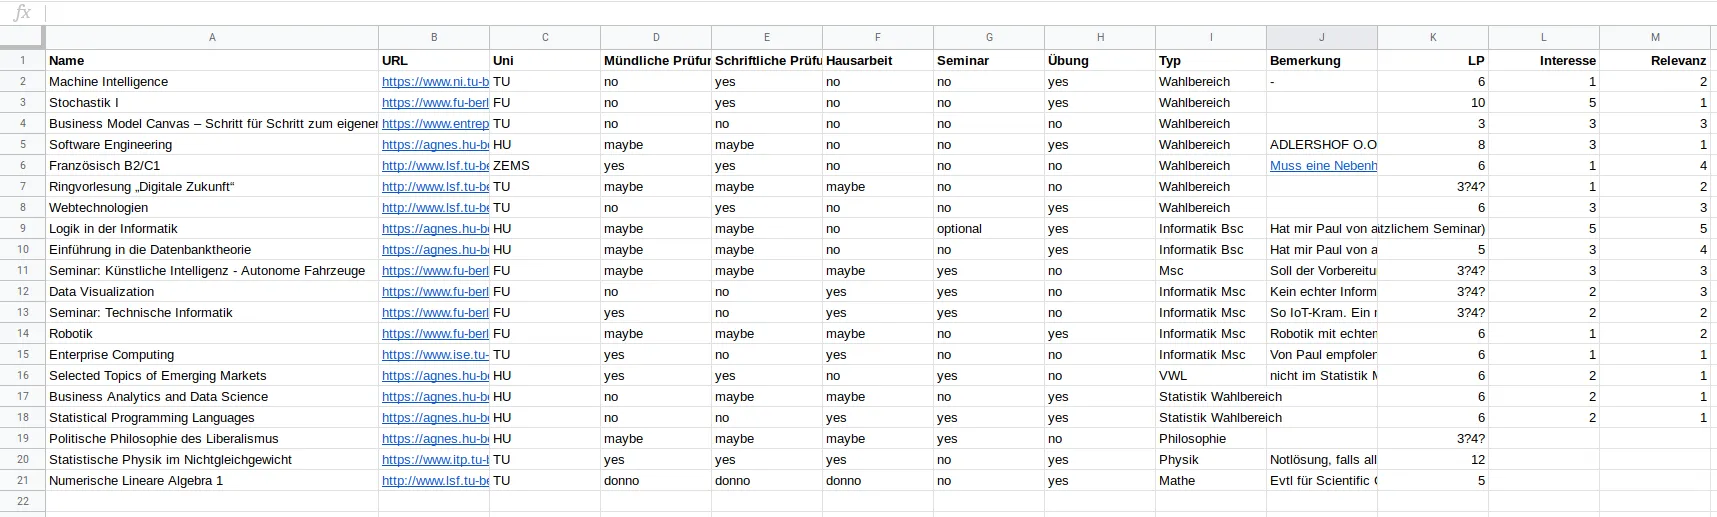
Task: Select column M header
Action: coord(1655,37)
